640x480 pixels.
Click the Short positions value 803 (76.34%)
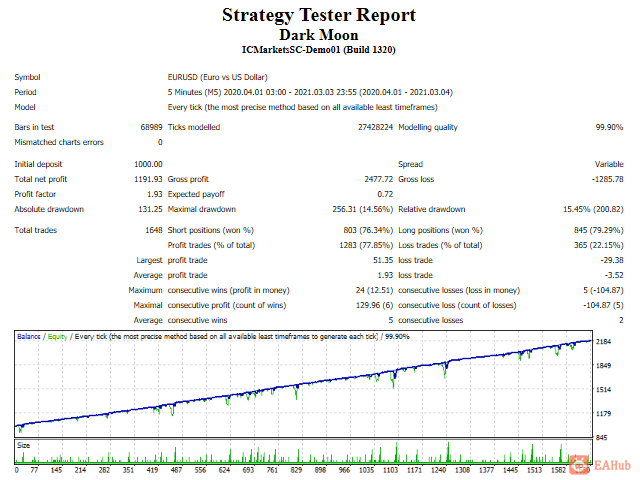pos(368,230)
